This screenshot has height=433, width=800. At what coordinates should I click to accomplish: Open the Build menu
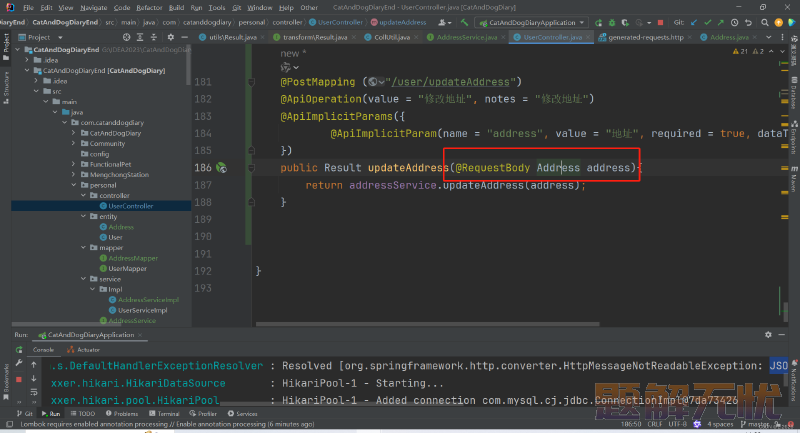tap(176, 8)
